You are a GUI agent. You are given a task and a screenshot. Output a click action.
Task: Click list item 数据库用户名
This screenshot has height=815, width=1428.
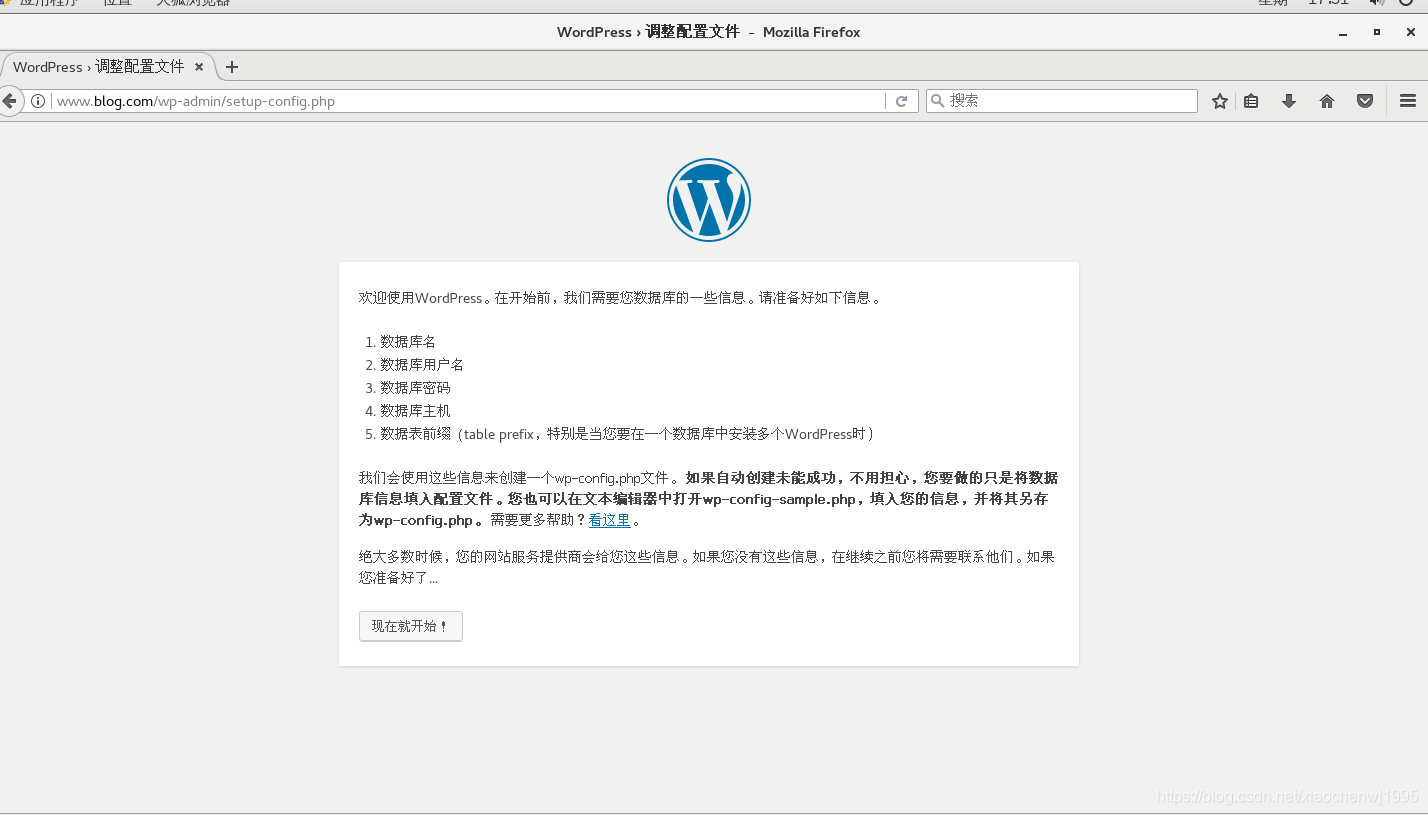pyautogui.click(x=422, y=365)
